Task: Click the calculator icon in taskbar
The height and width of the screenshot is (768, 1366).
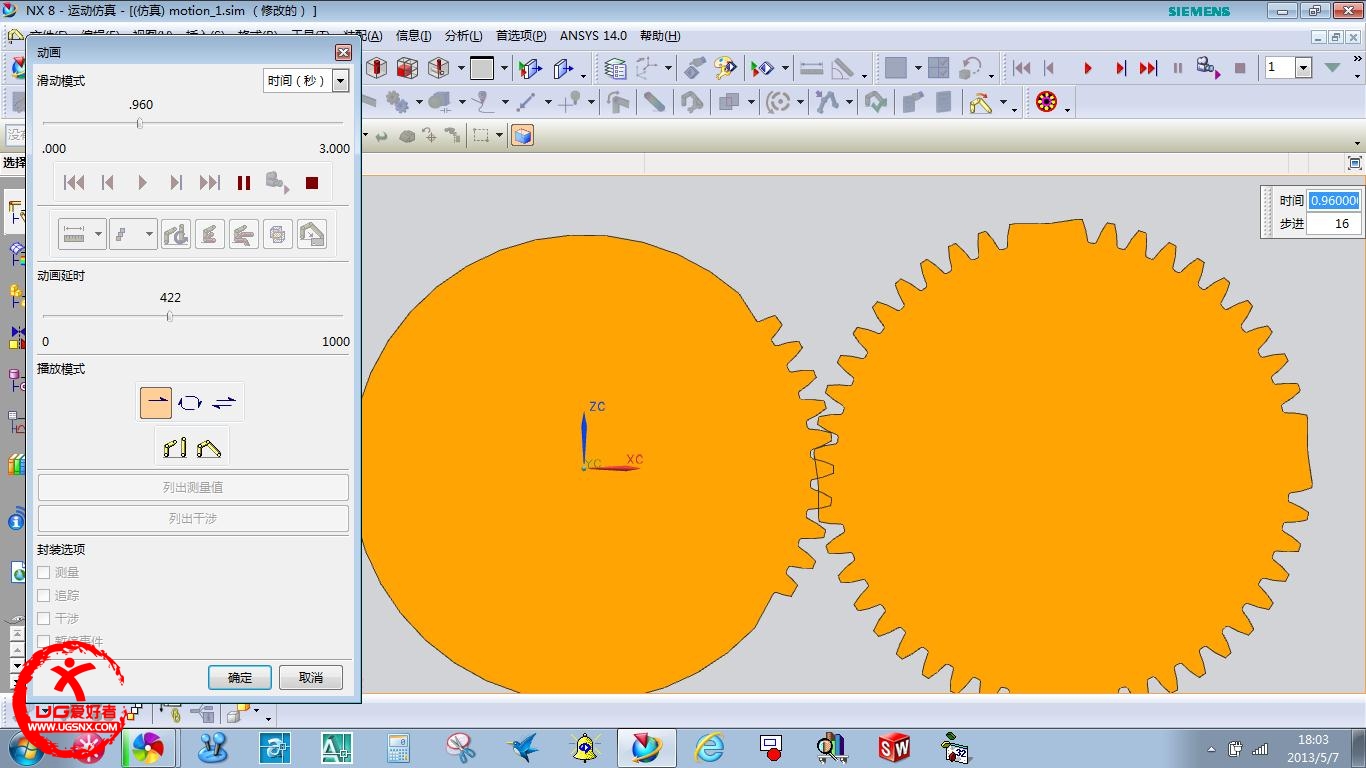Action: tap(398, 747)
